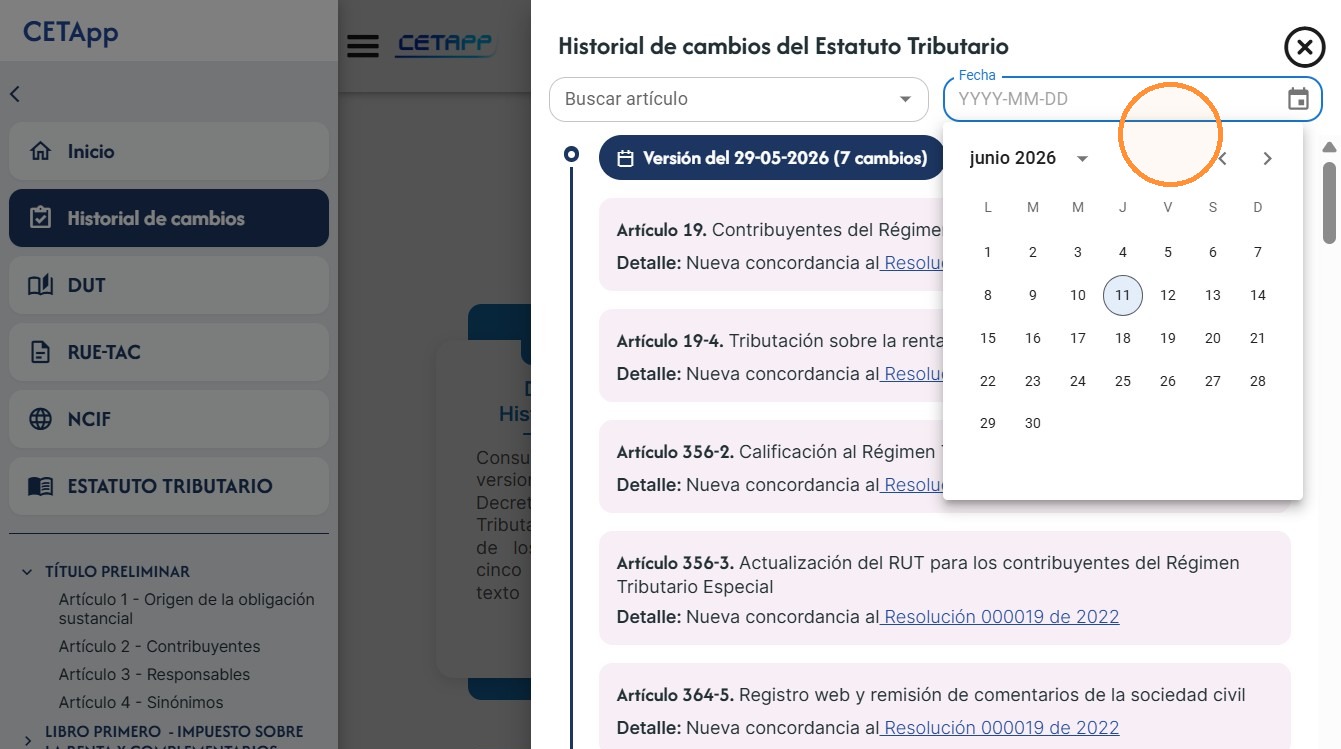
Task: Open Resolución 000019 link under Artículo 364-5
Action: pos(1000,728)
